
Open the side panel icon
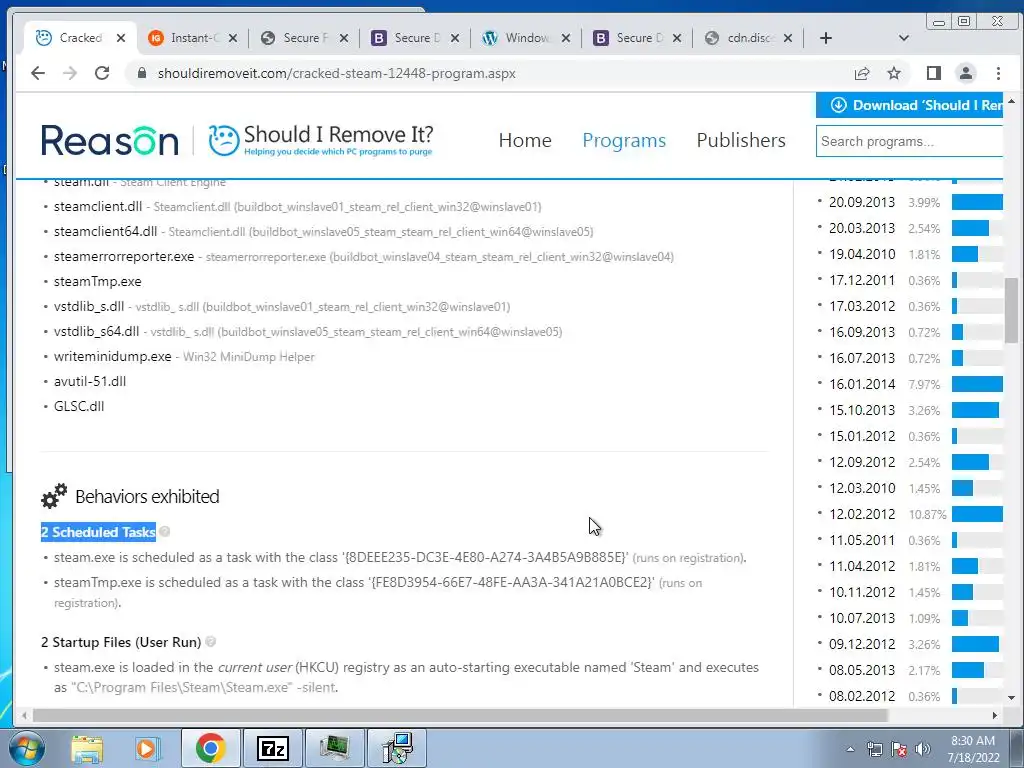(x=934, y=73)
